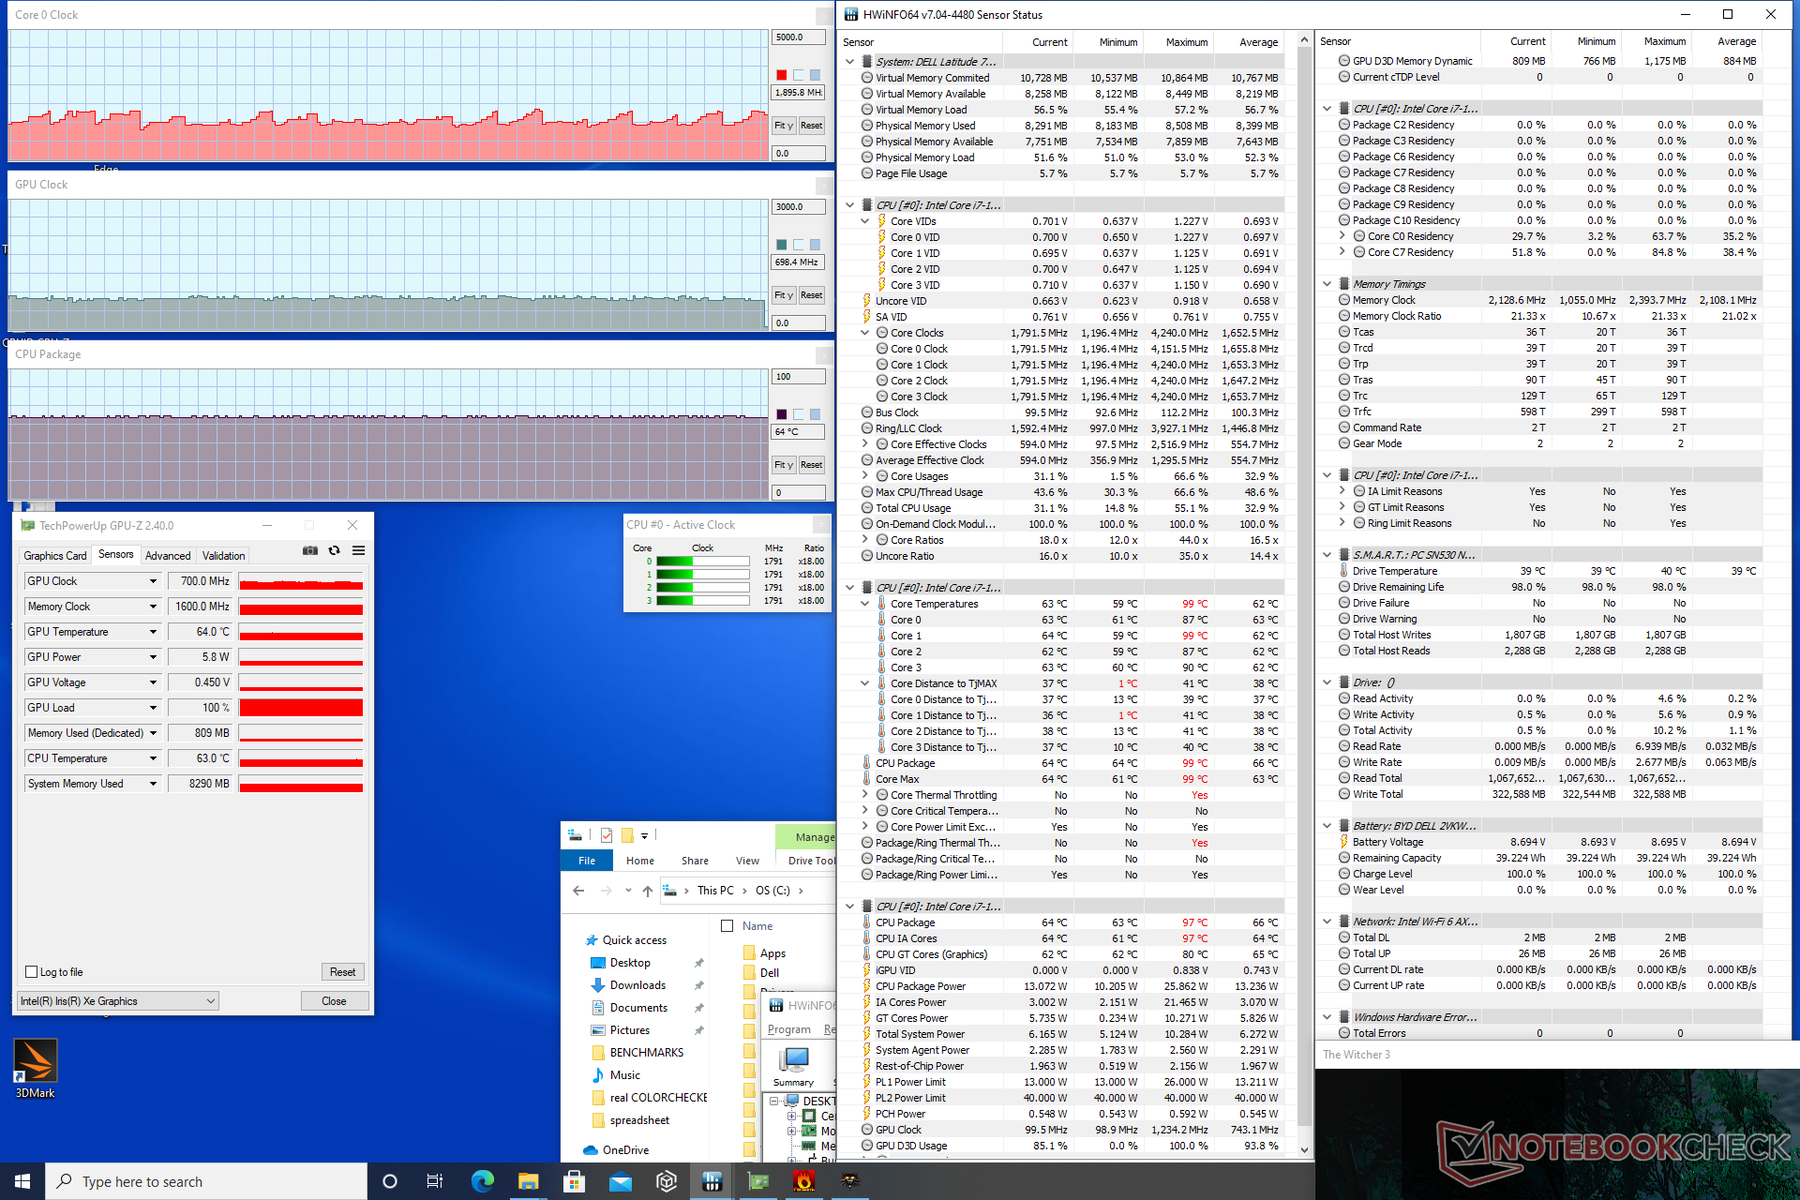This screenshot has width=1800, height=1200.
Task: Select the Desktop item in Quick access
Action: click(630, 963)
